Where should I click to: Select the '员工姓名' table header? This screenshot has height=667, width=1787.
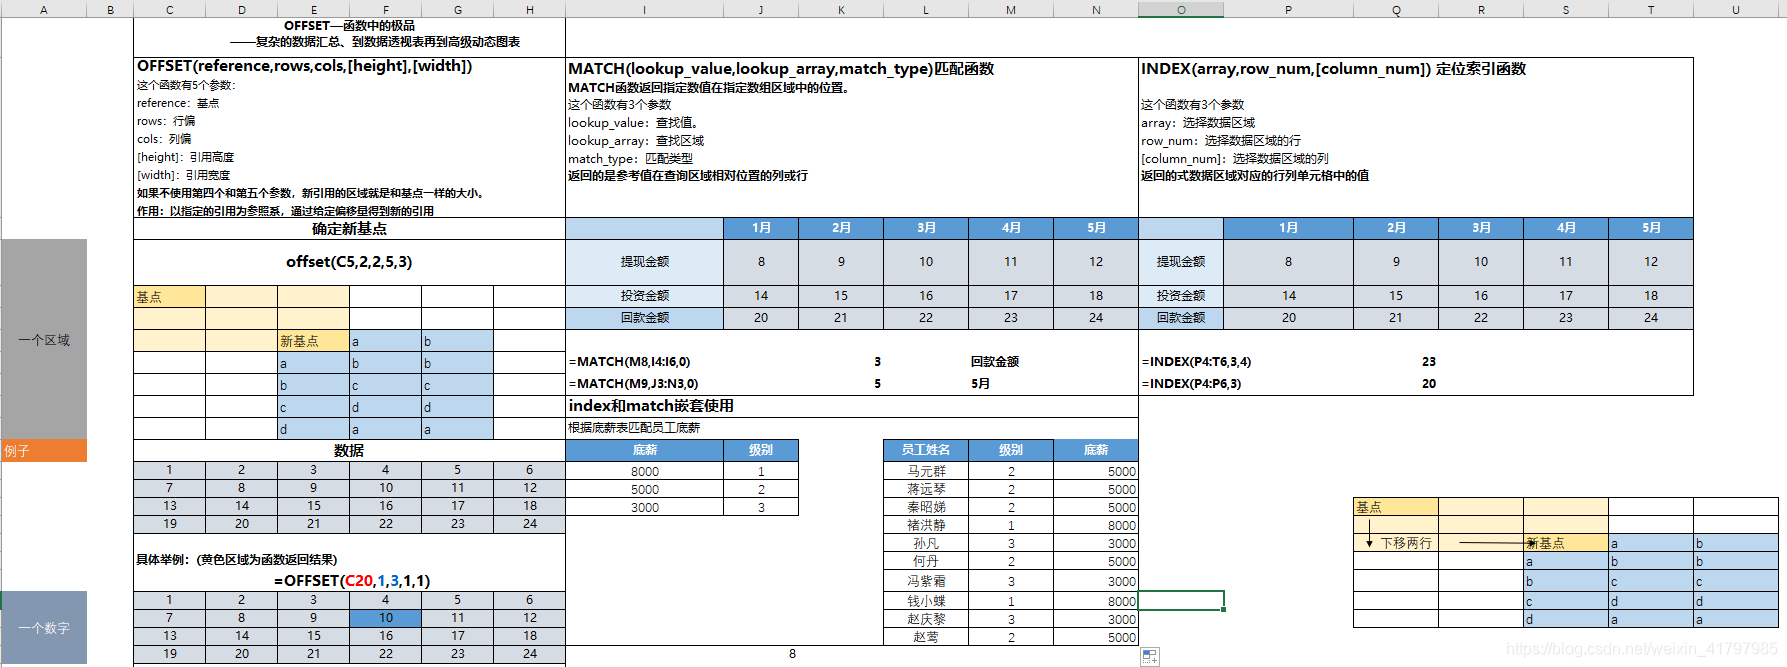click(x=926, y=450)
